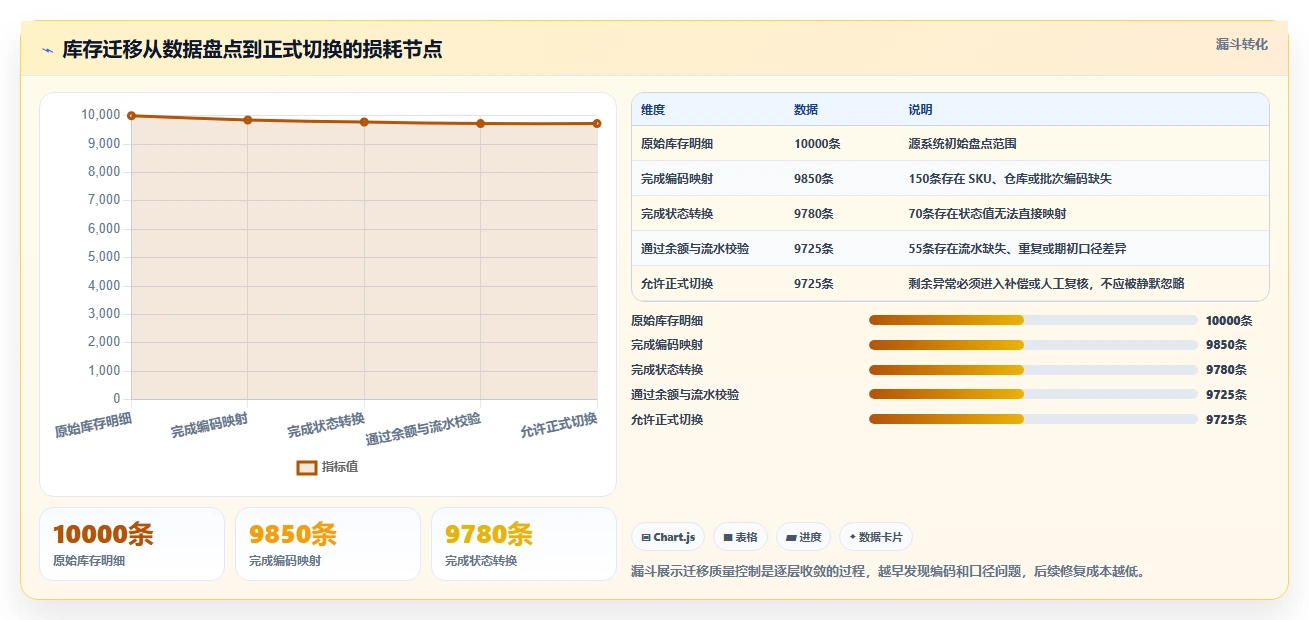The width and height of the screenshot is (1309, 620).
Task: Click the 维度 table column header
Action: click(x=653, y=110)
